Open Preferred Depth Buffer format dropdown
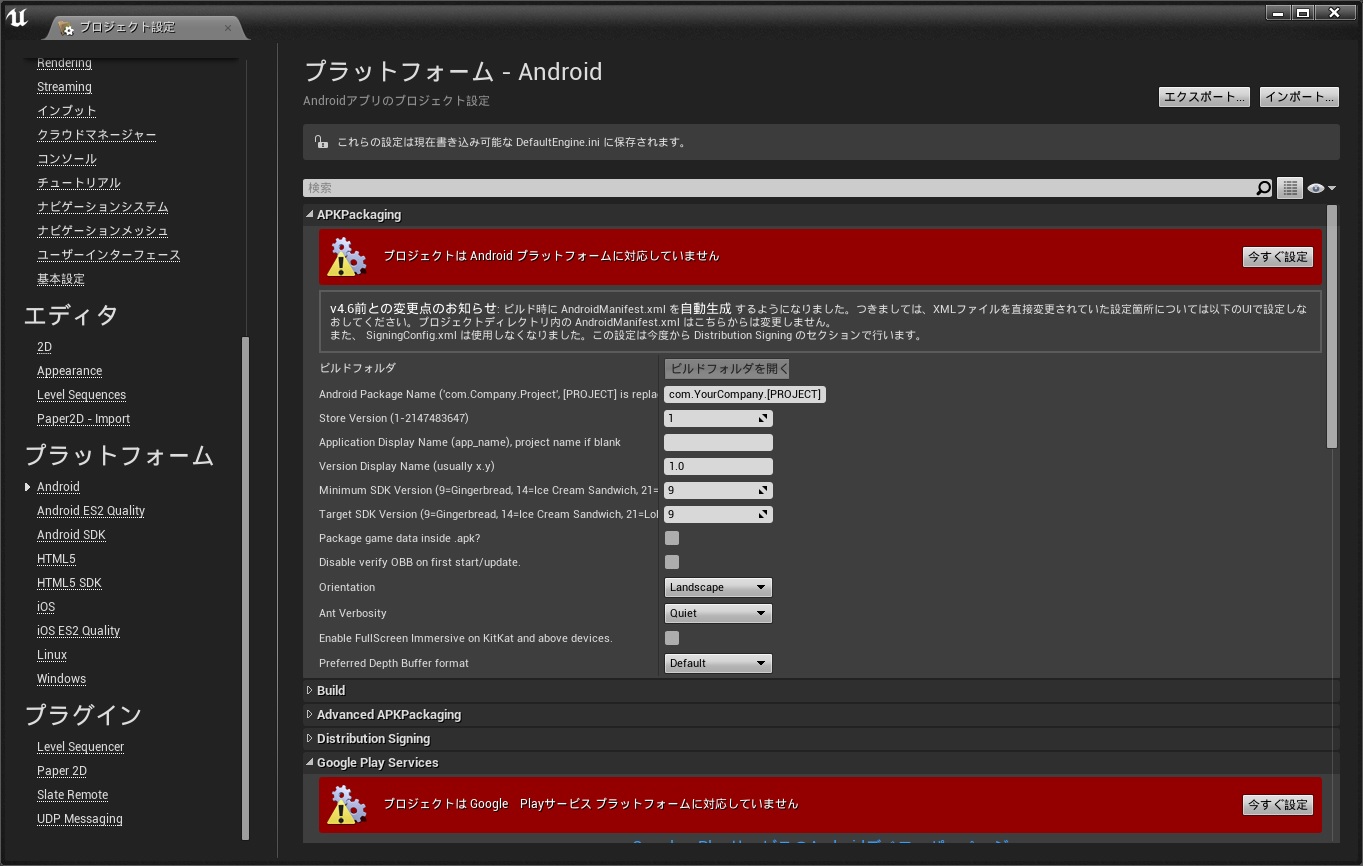The height and width of the screenshot is (866, 1363). pyautogui.click(x=718, y=663)
